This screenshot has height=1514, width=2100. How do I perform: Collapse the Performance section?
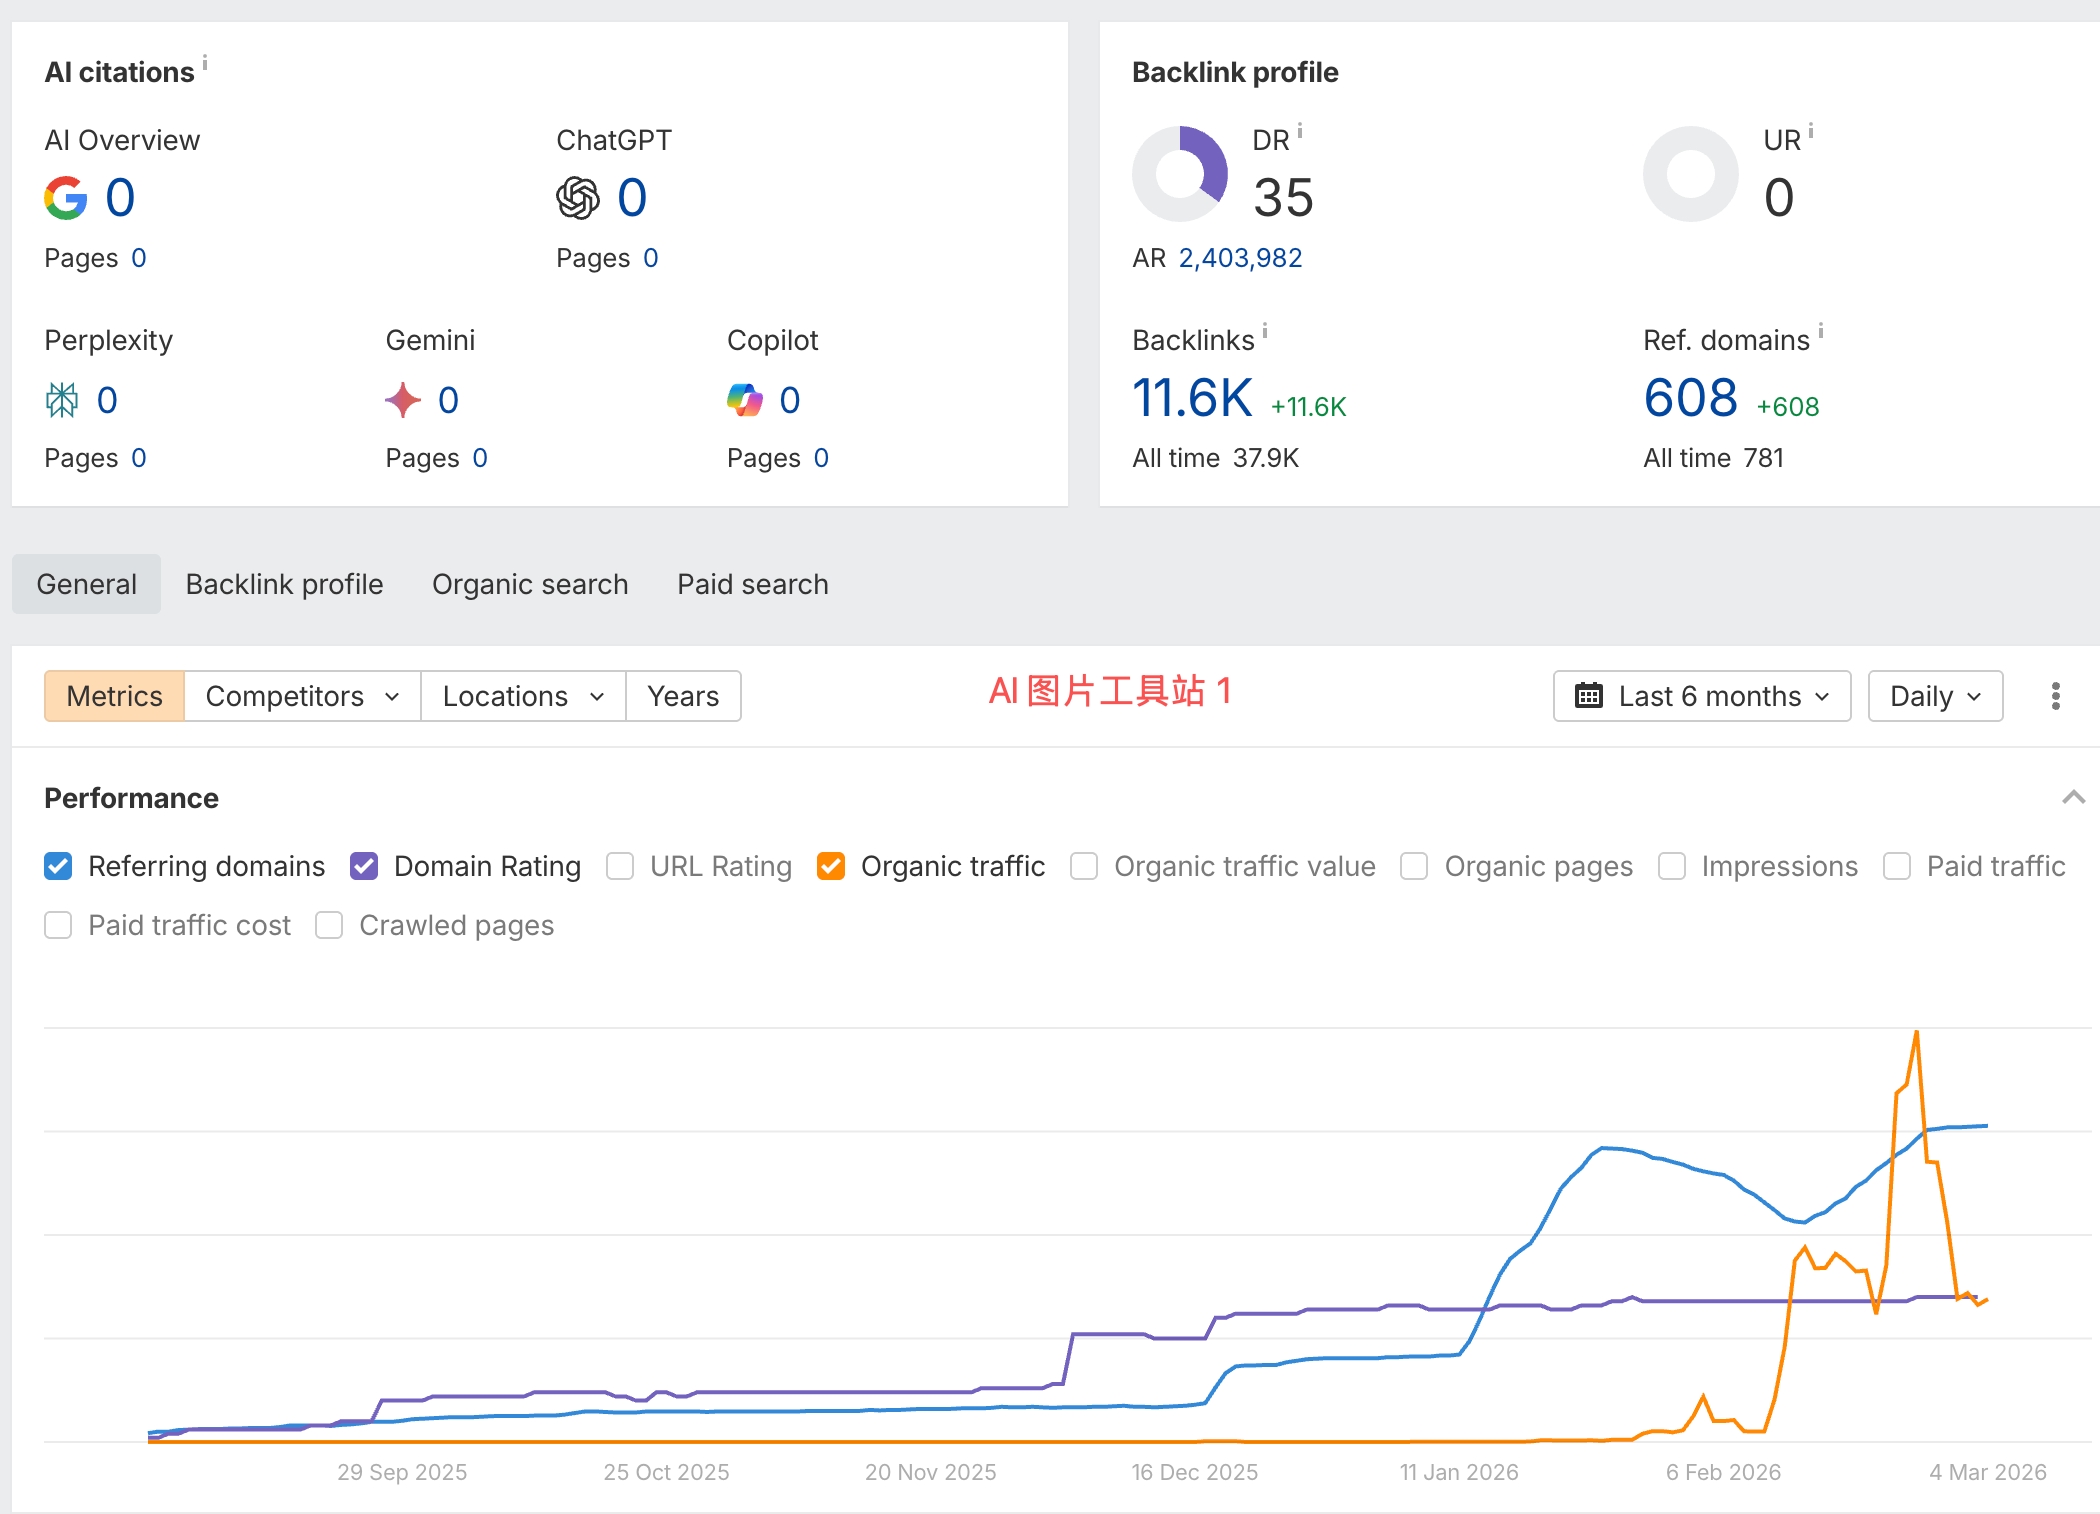pos(2074,797)
